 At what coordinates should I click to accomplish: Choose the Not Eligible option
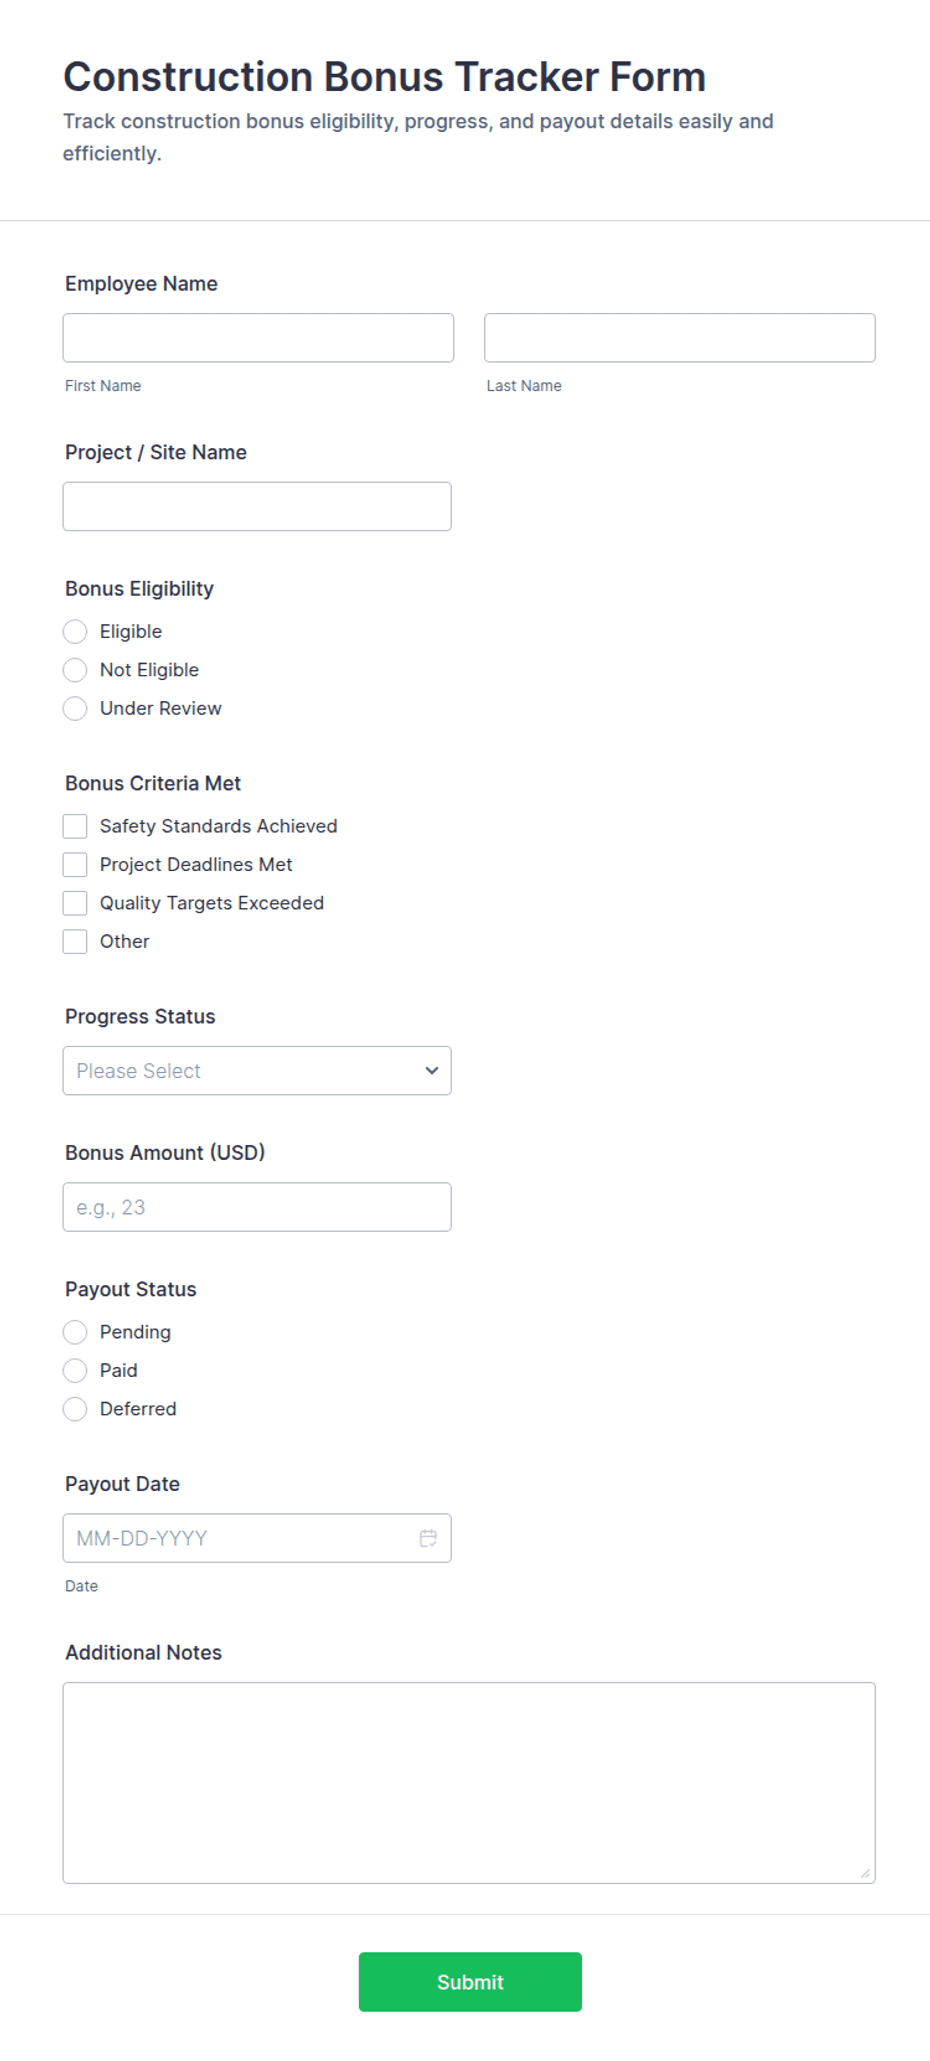(x=75, y=670)
